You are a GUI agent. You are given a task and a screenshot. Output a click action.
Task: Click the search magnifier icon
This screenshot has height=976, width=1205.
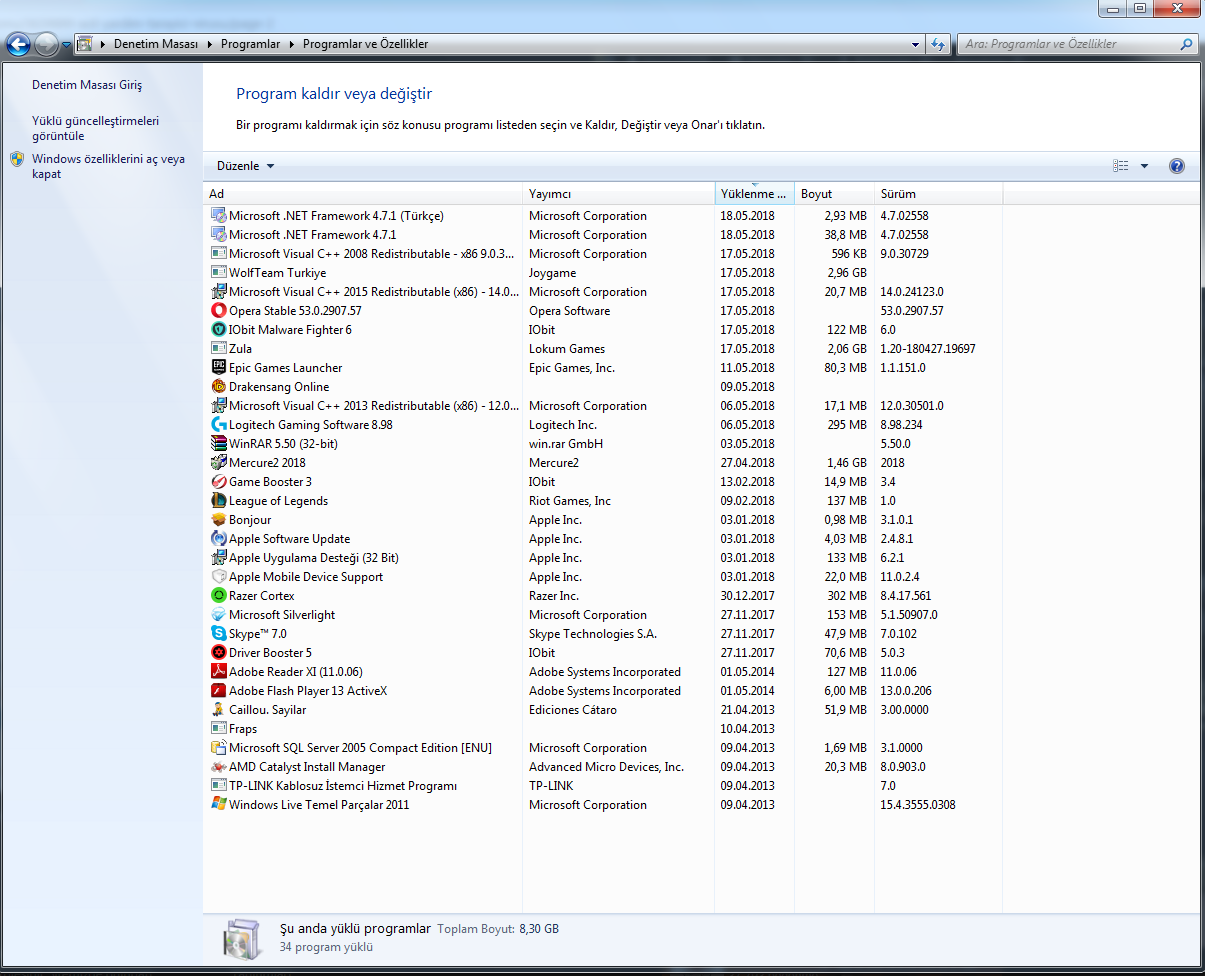[x=1187, y=44]
